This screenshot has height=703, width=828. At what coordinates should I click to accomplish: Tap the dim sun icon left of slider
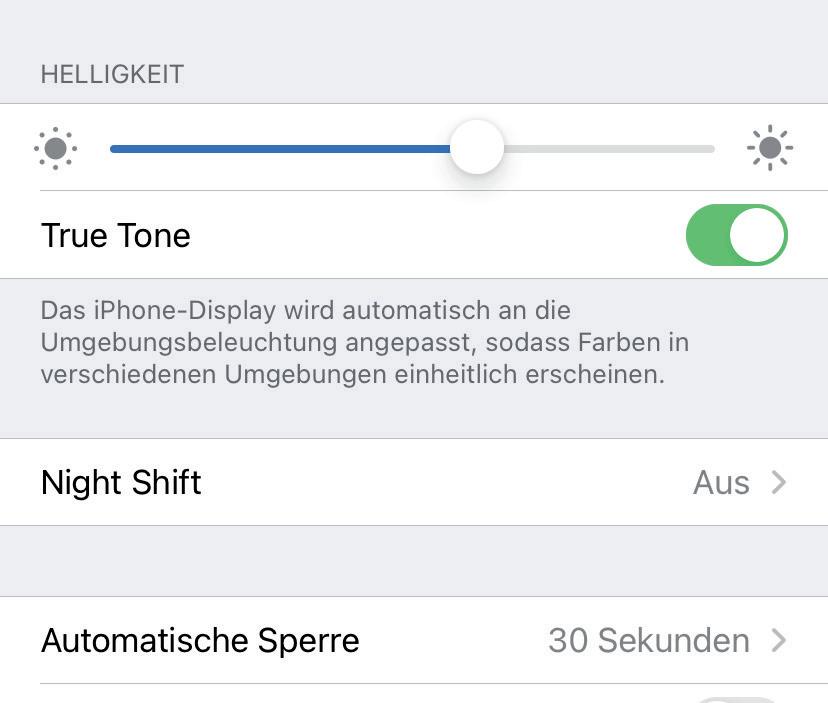pos(55,149)
